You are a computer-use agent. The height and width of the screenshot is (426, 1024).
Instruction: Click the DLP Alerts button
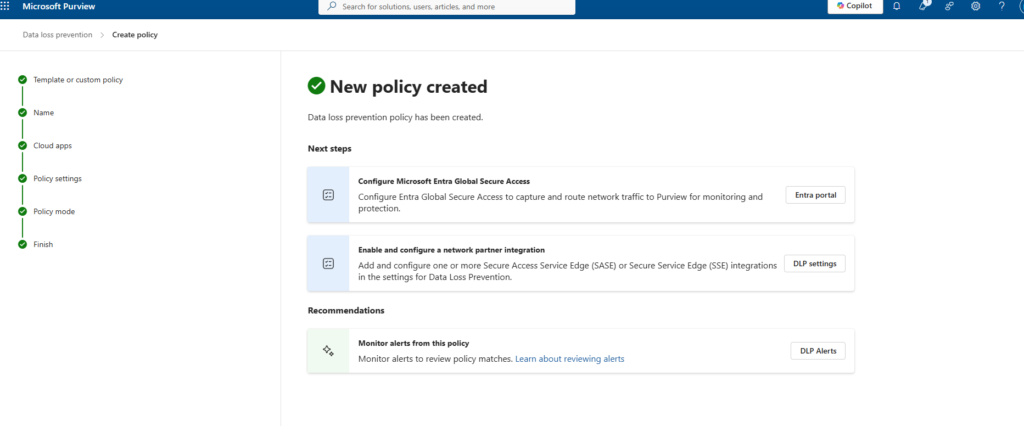tap(819, 351)
